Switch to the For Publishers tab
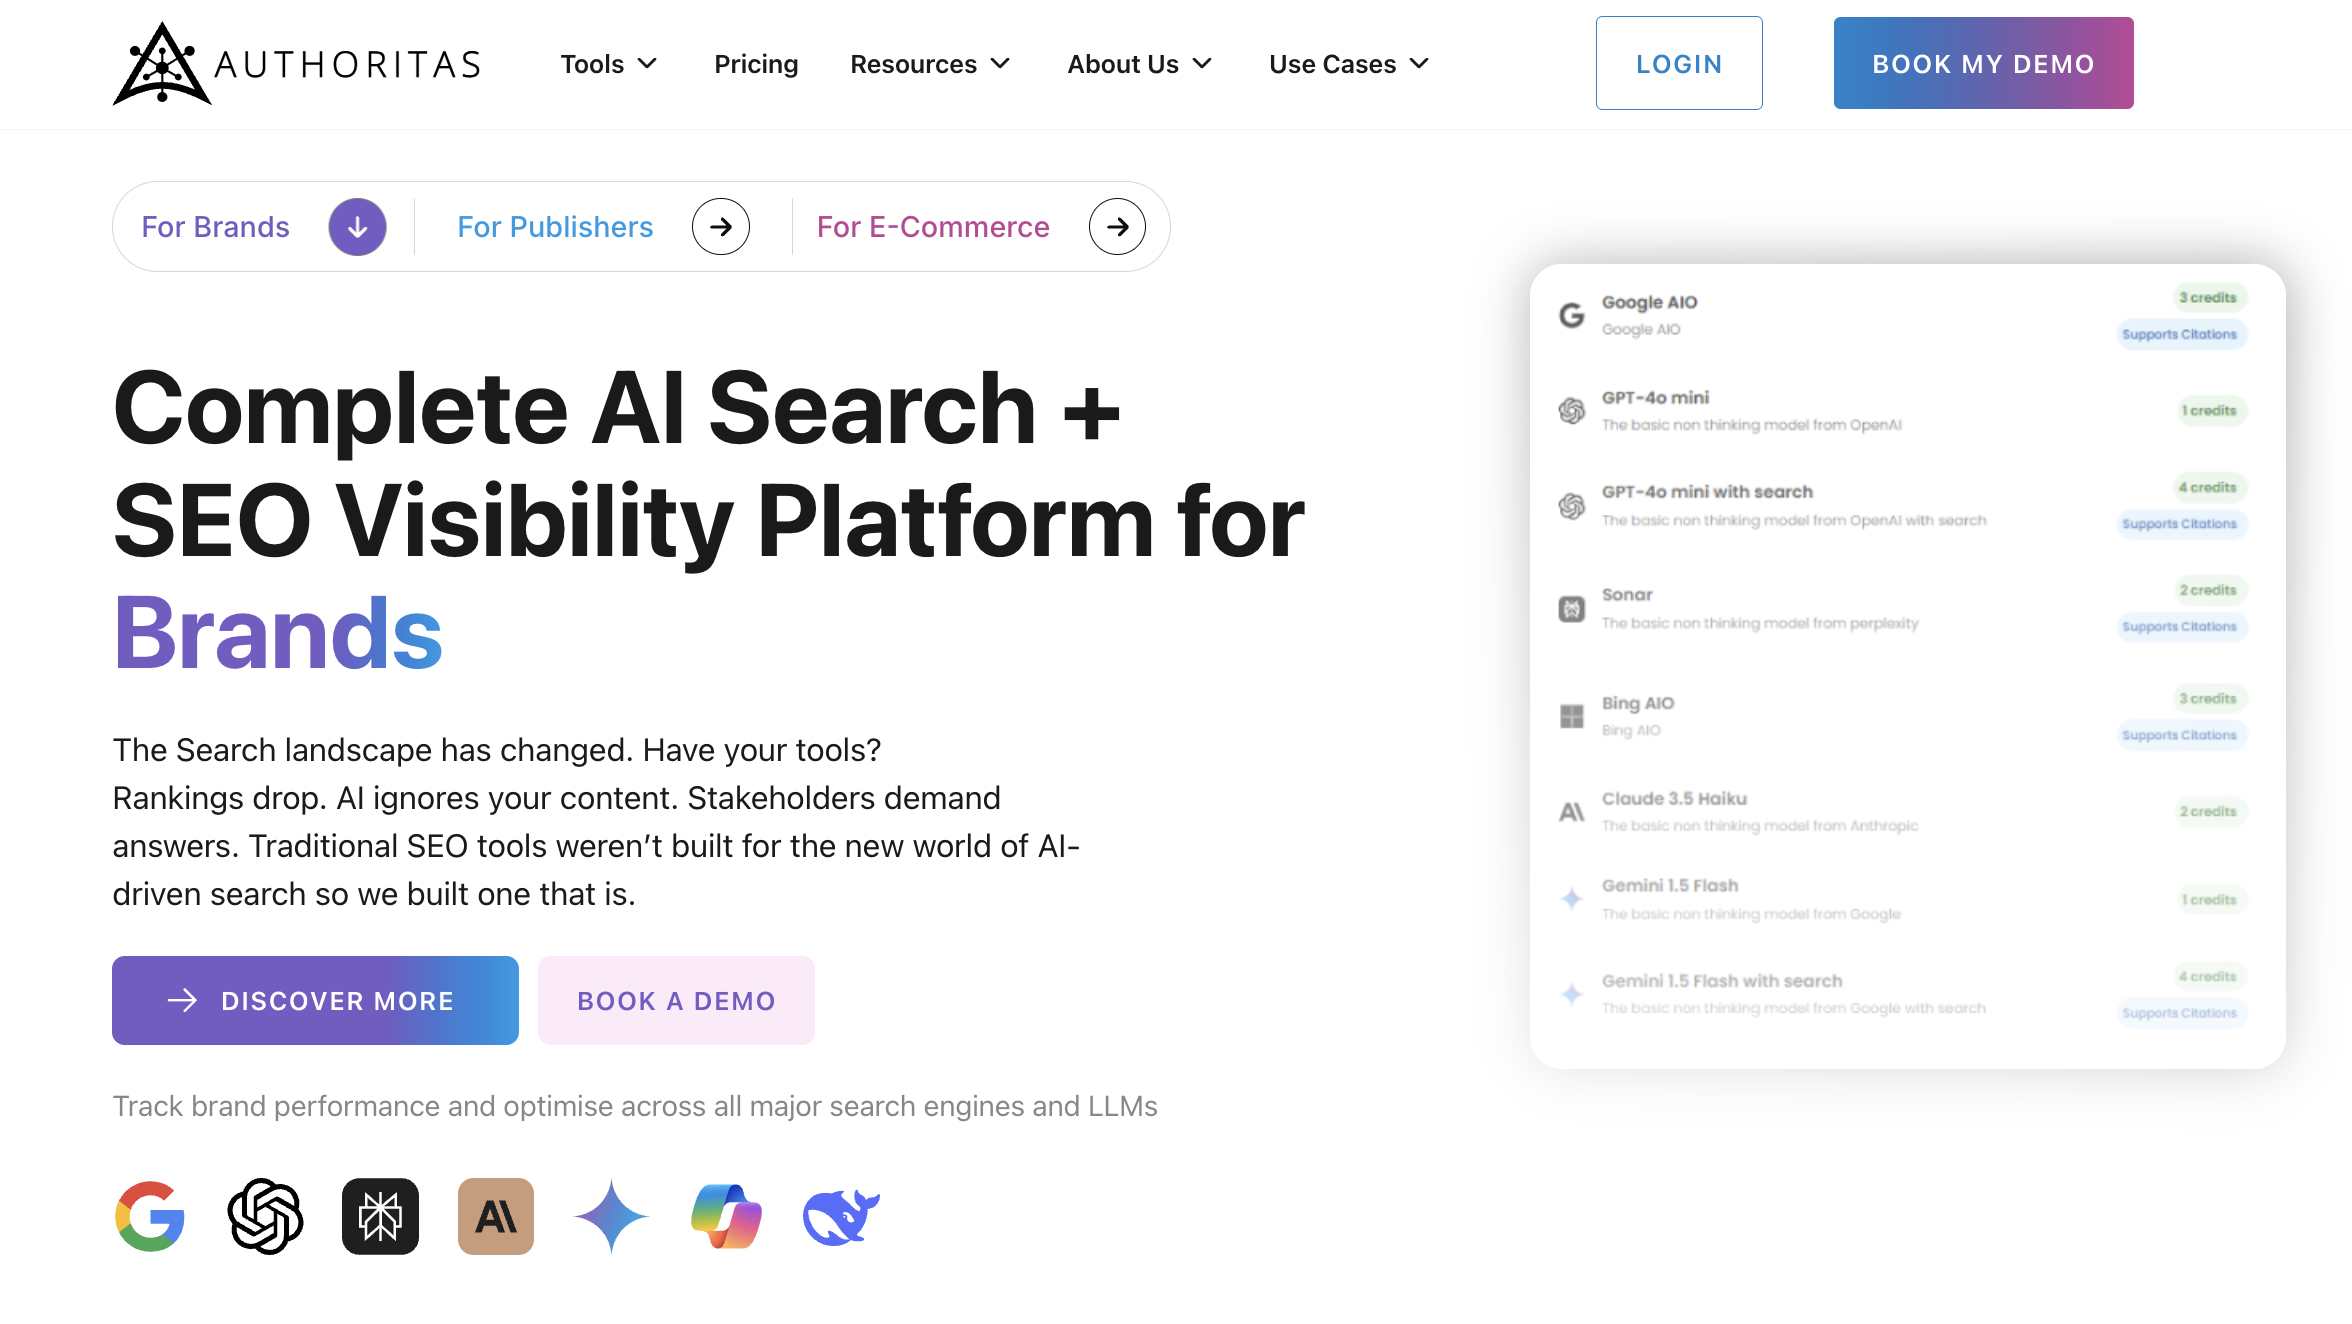Image resolution: width=2352 pixels, height=1324 pixels. 554,226
